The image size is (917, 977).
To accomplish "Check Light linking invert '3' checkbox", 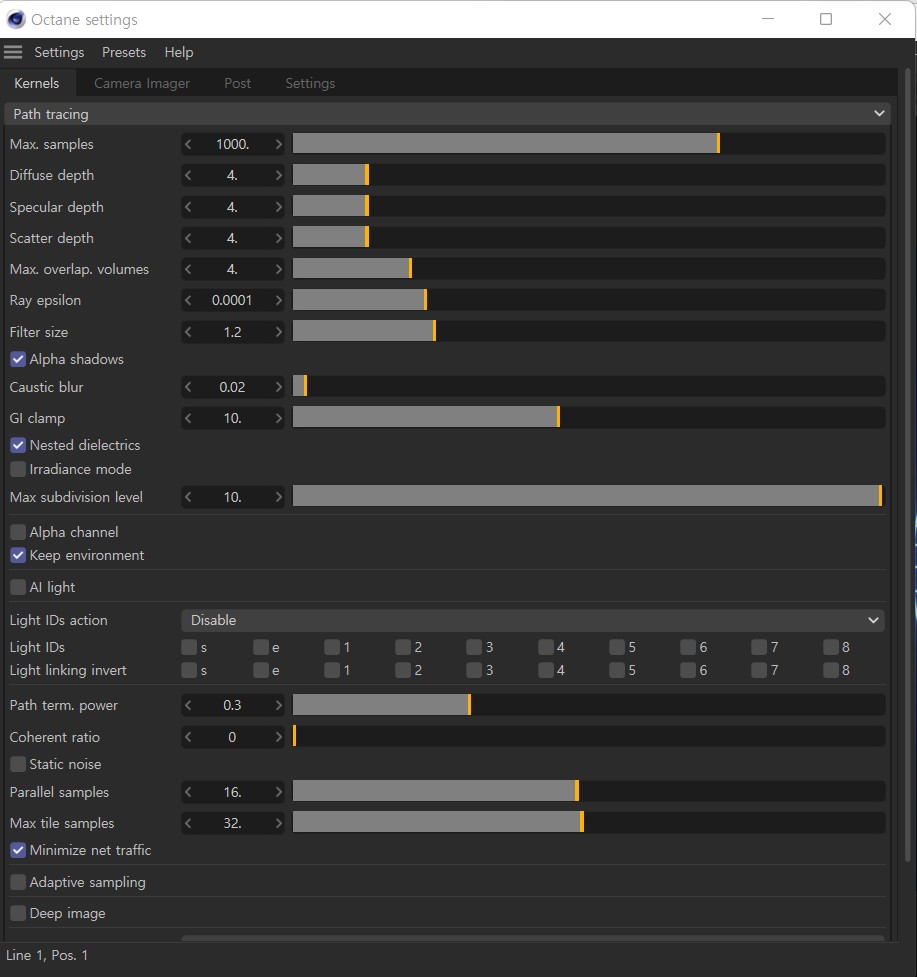I will pyautogui.click(x=474, y=670).
